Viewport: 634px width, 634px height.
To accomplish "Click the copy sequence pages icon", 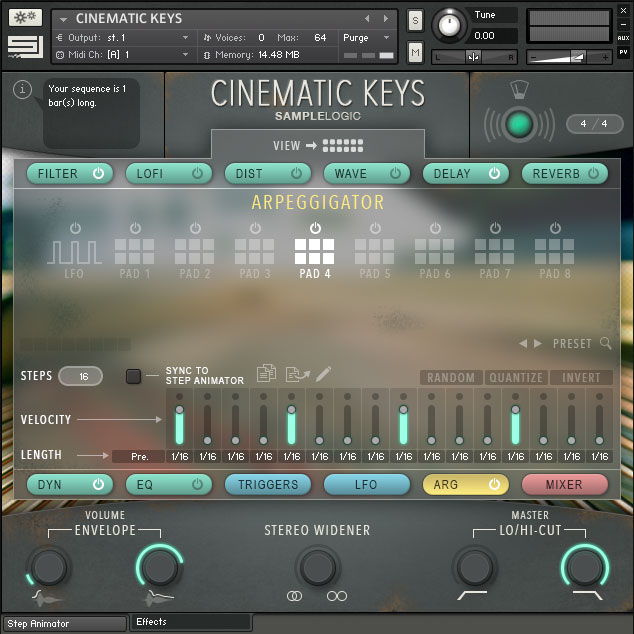I will tap(266, 374).
